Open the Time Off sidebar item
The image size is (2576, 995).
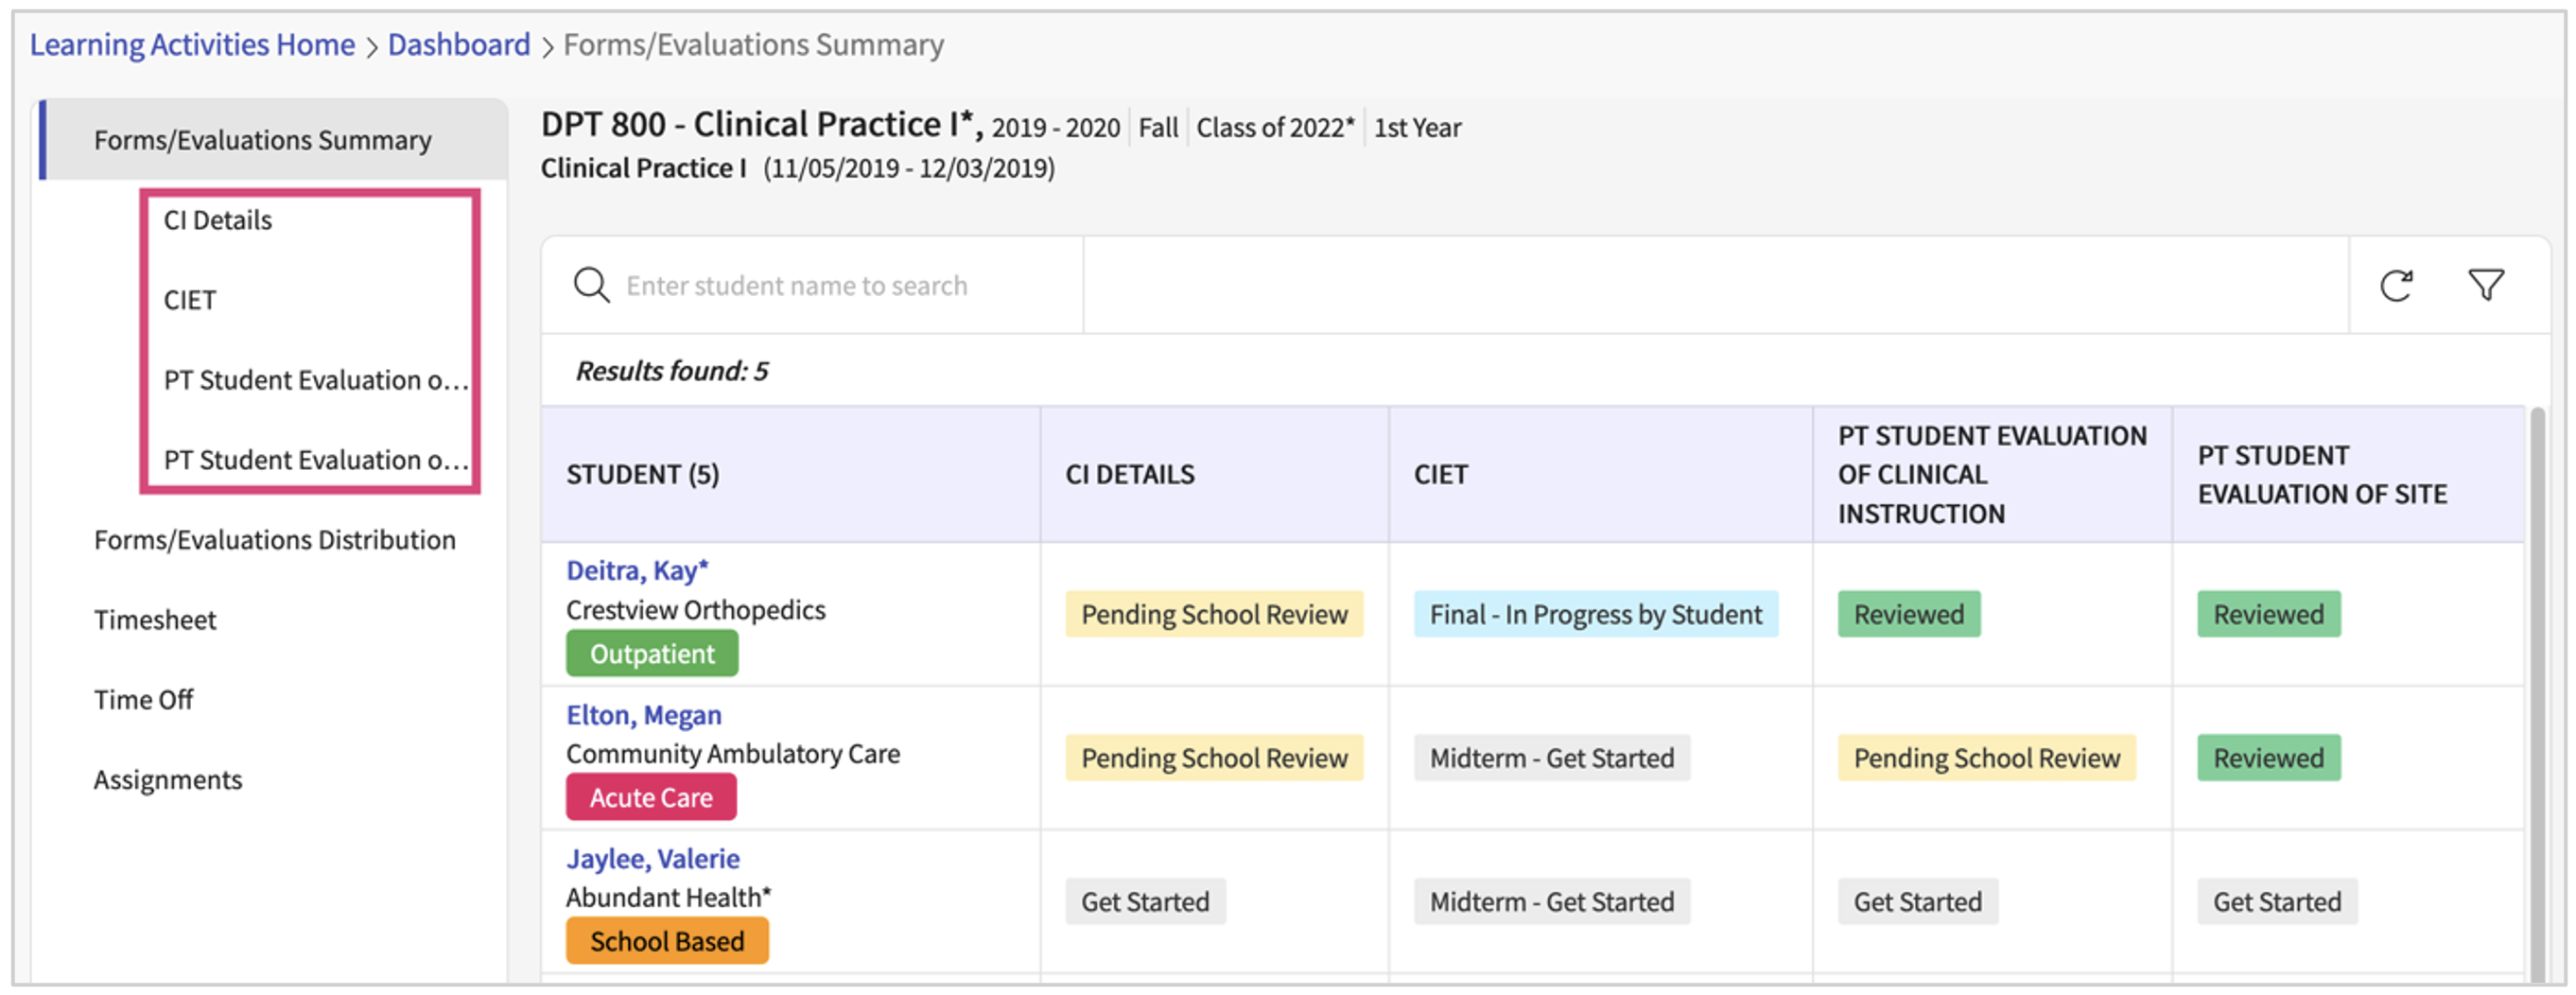click(143, 700)
